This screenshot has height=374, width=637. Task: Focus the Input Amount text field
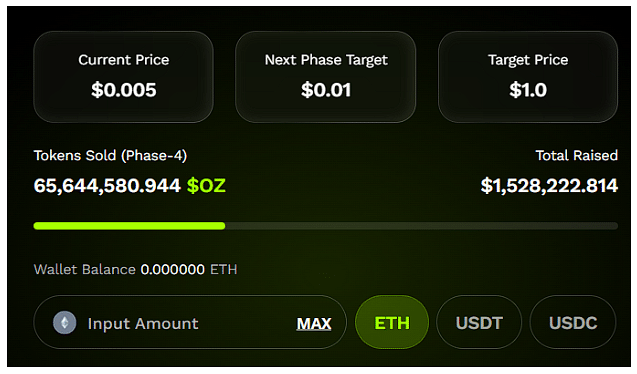coord(190,322)
